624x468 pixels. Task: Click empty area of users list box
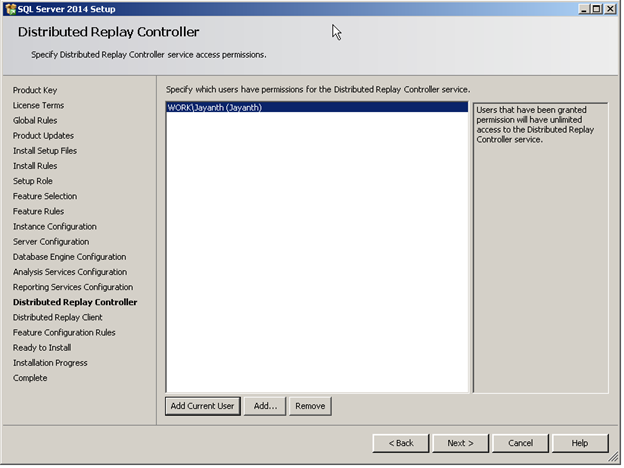click(317, 252)
